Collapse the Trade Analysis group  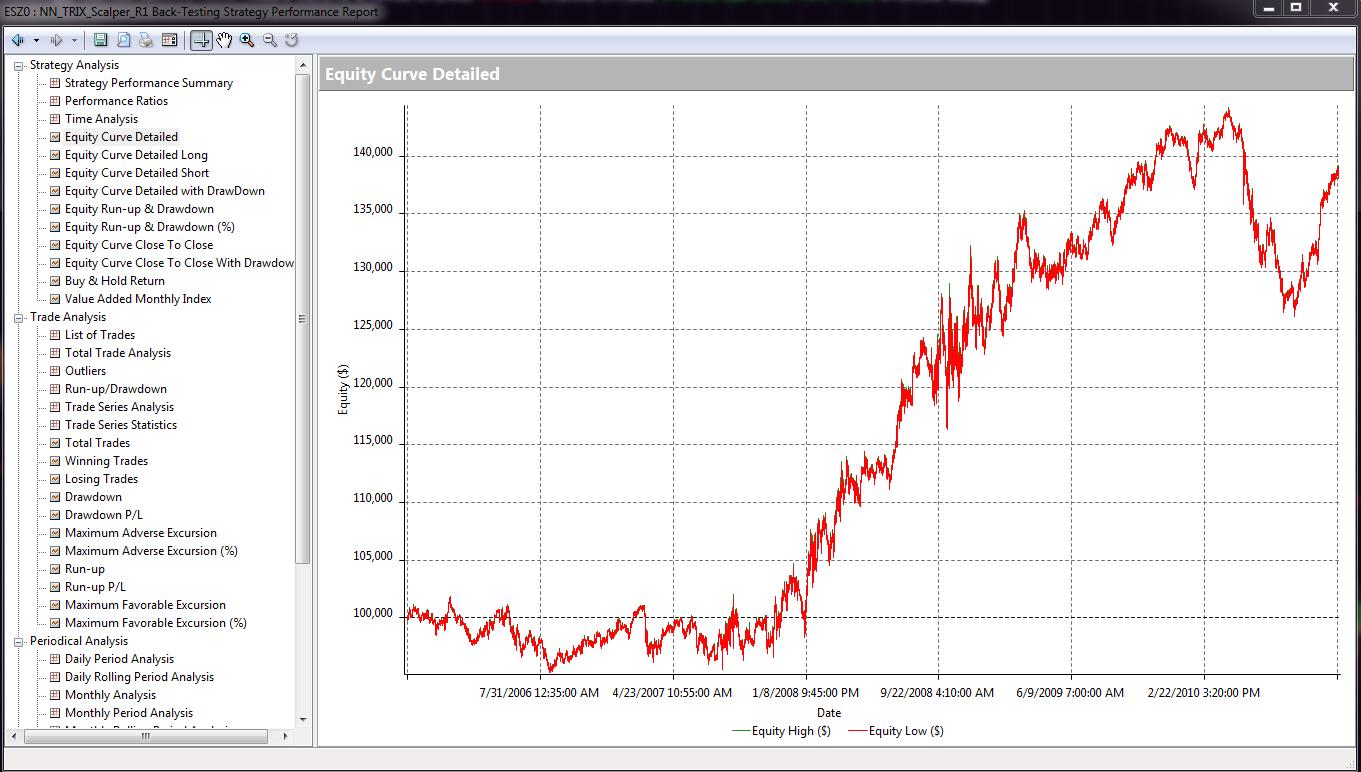tap(19, 318)
